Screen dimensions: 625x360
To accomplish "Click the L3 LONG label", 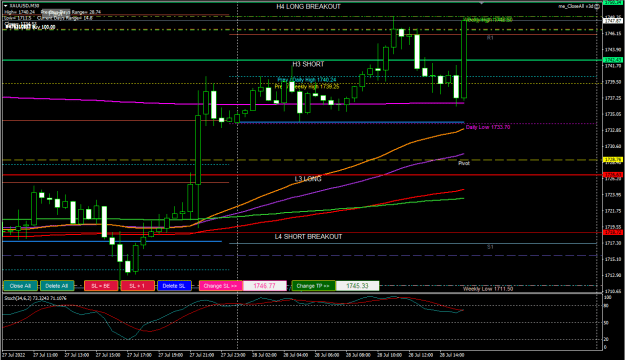I will coord(308,179).
